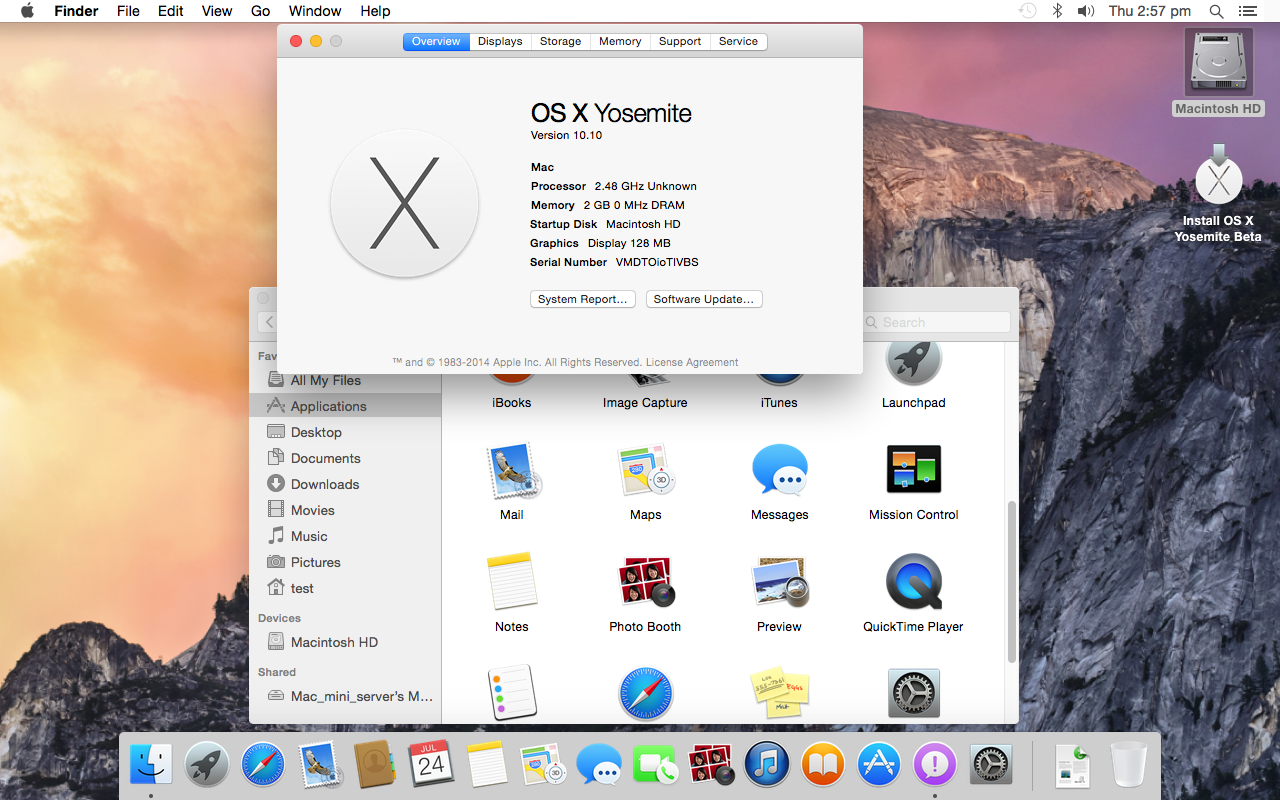Click the Software Update button
The width and height of the screenshot is (1280, 800).
point(704,299)
